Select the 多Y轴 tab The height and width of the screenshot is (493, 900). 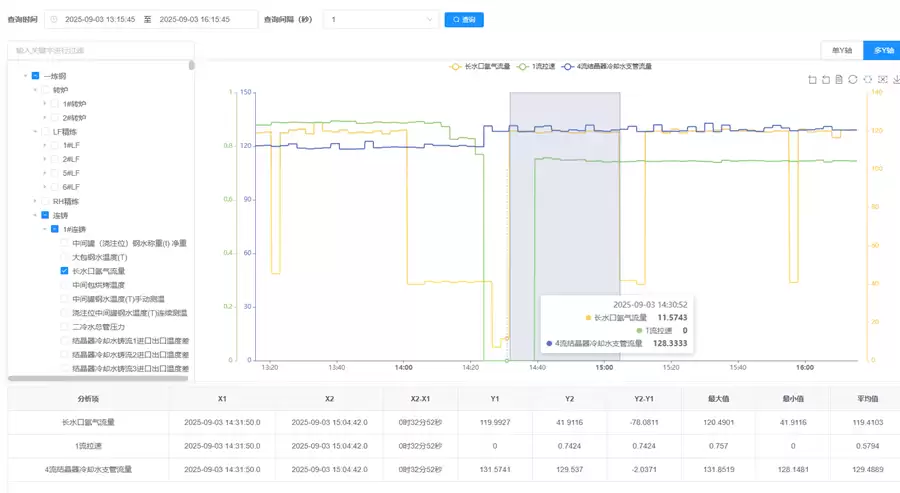click(881, 51)
